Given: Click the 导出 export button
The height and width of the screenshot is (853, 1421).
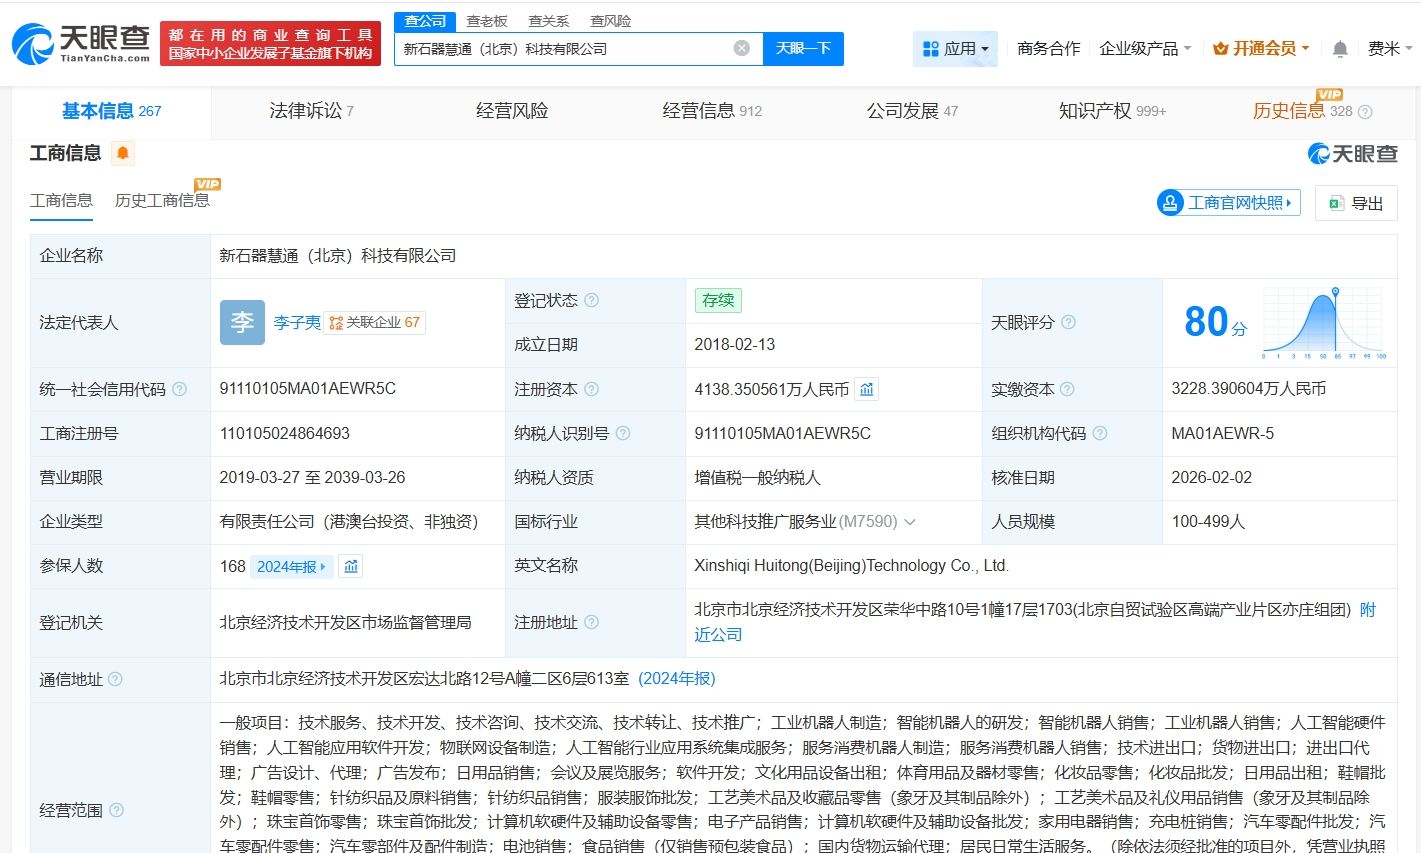Looking at the screenshot, I should 1356,203.
